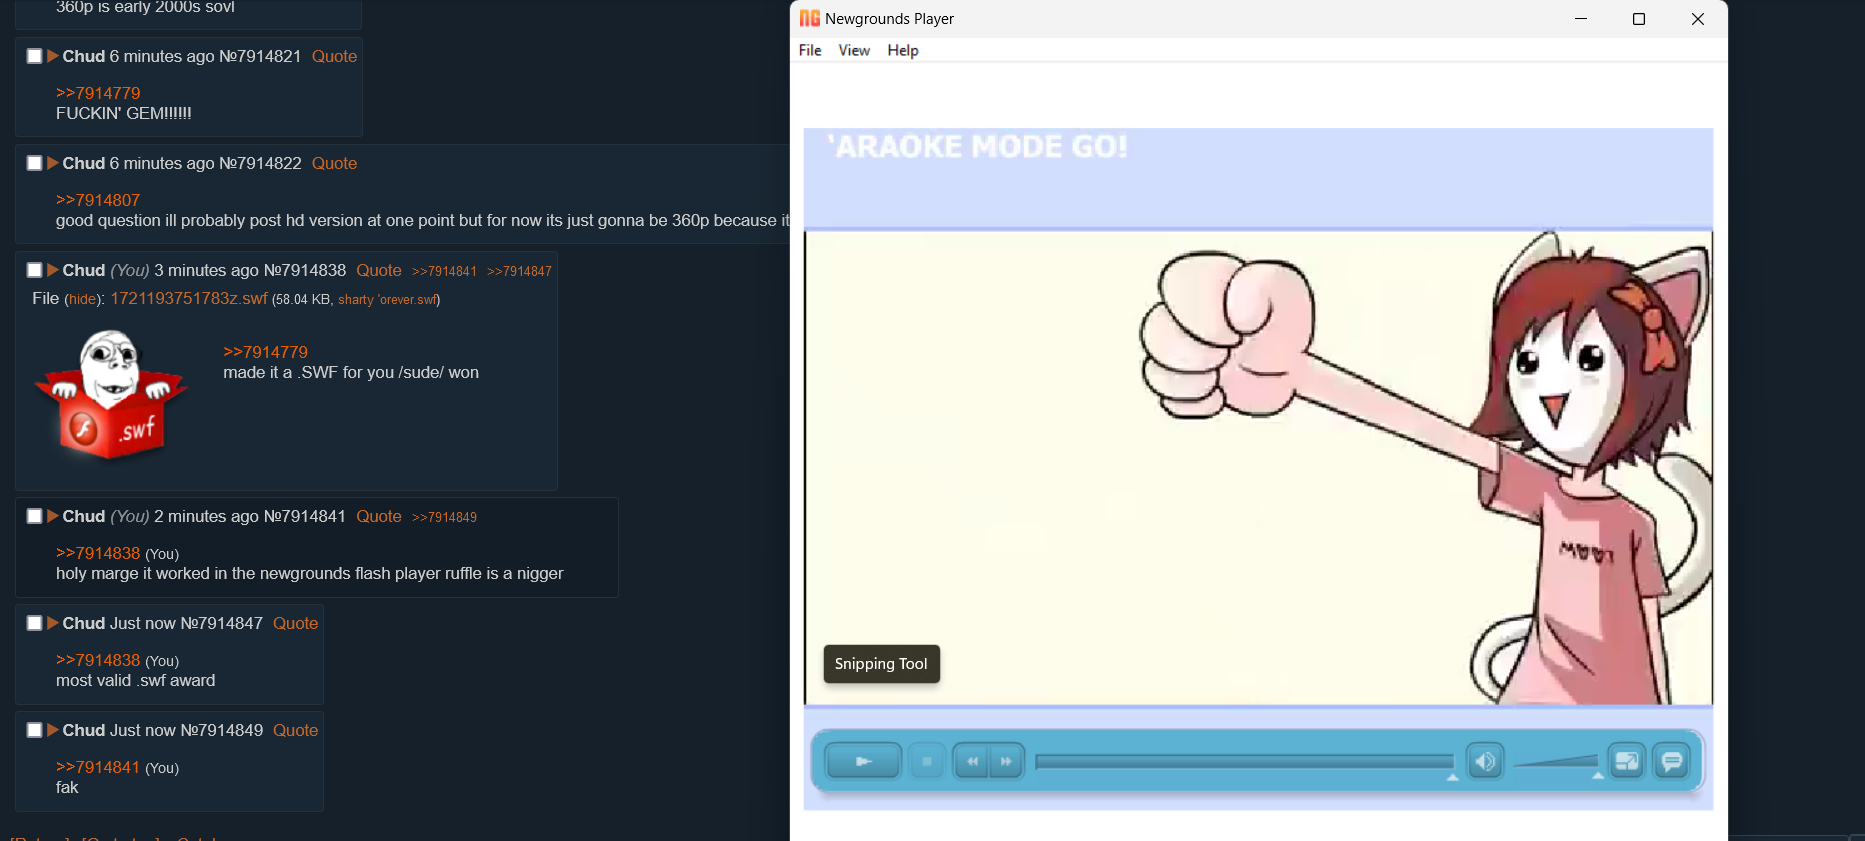Viewport: 1865px width, 841px height.
Task: Follow the >>7914841 link in post №7914849
Action: tap(98, 767)
